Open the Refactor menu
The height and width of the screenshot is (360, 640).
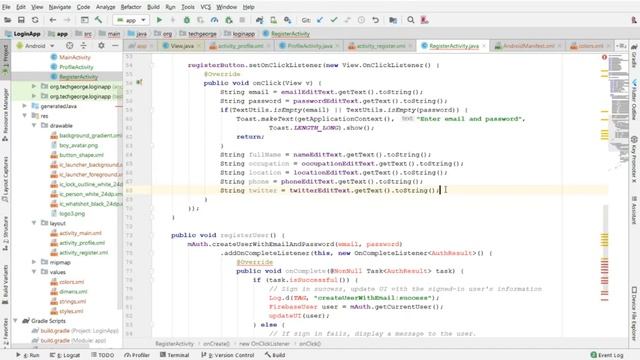pyautogui.click(x=131, y=7)
